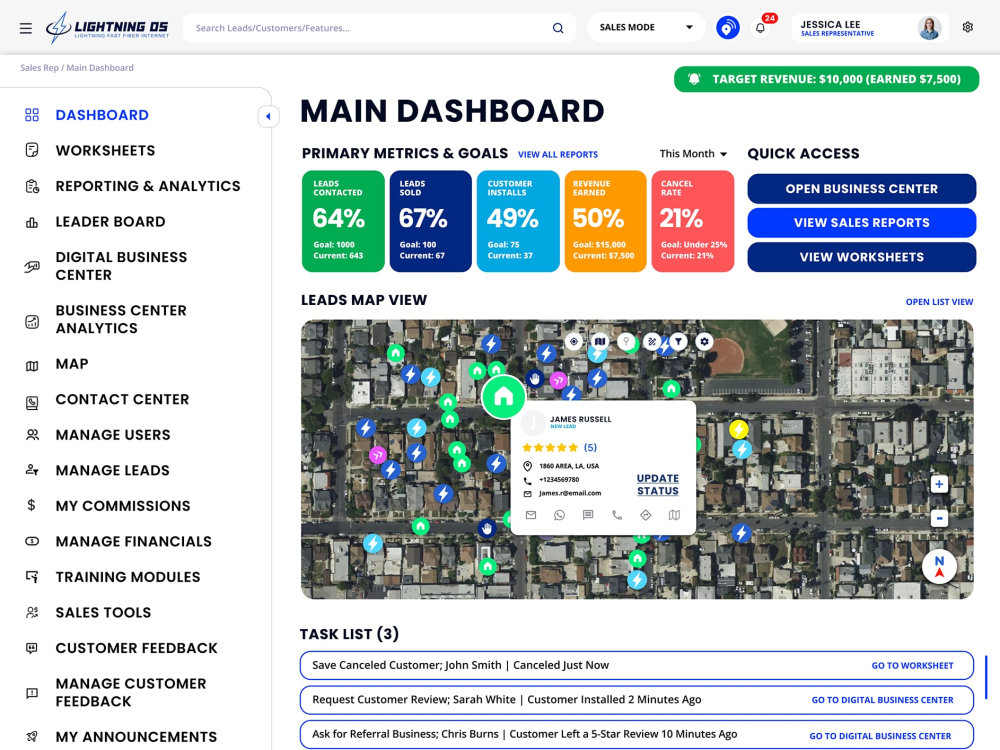Open the map settings gear icon
The height and width of the screenshot is (750, 1000).
(x=704, y=342)
